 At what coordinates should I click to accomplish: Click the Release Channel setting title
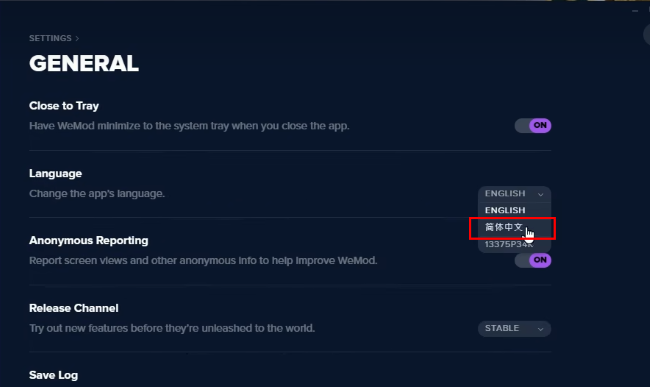pos(74,308)
